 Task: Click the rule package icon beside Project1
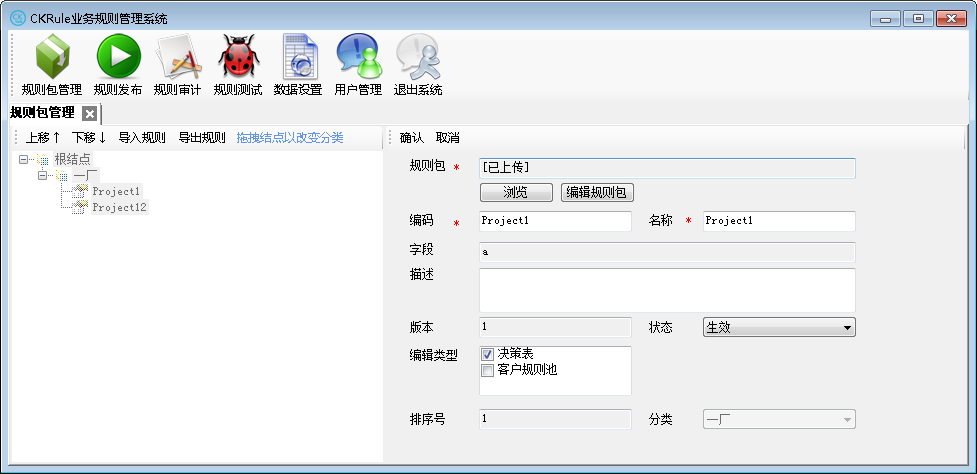79,191
